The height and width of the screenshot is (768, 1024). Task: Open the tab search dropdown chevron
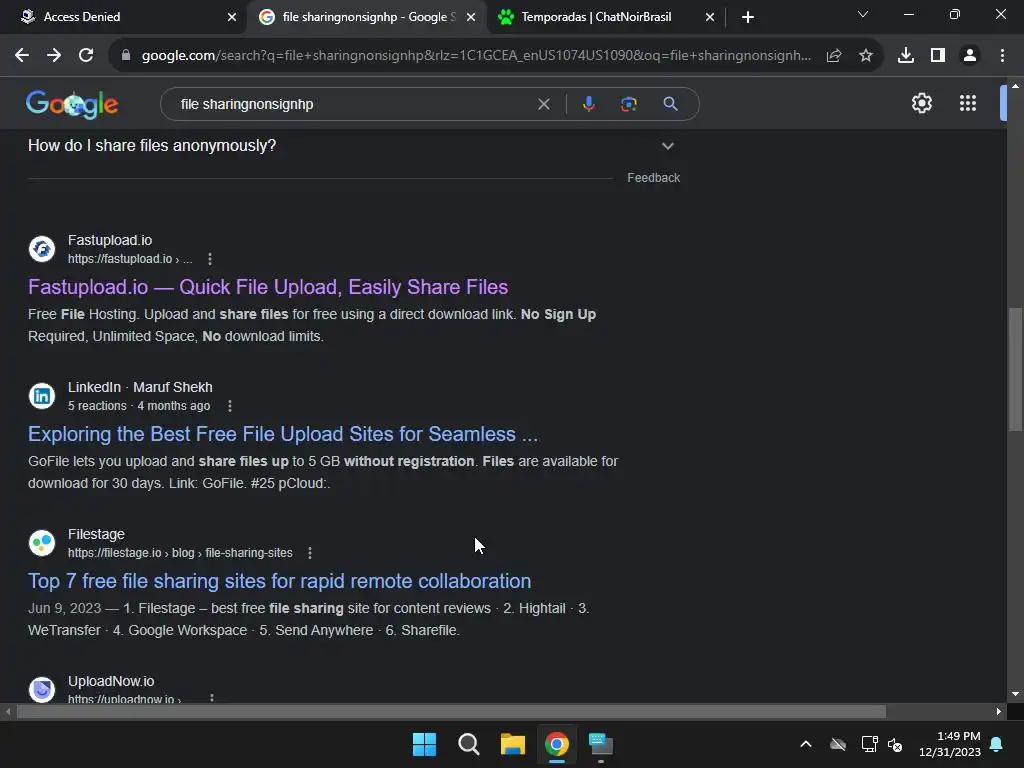click(x=863, y=14)
